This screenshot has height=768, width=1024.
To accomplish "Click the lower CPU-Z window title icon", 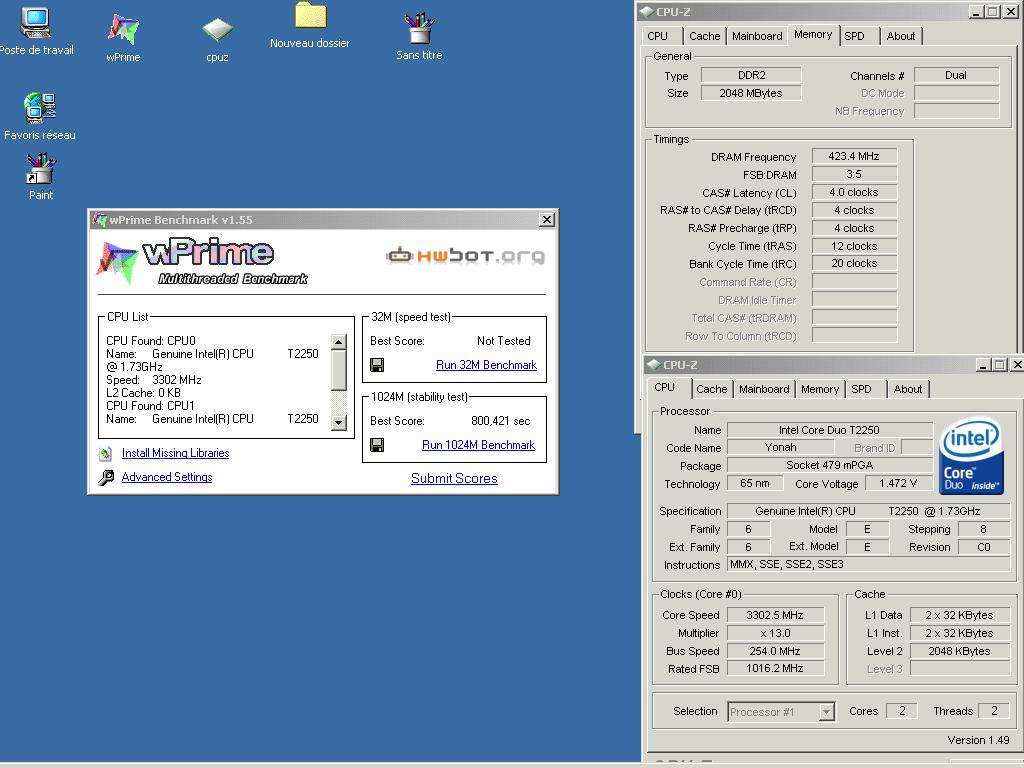I will tap(653, 364).
